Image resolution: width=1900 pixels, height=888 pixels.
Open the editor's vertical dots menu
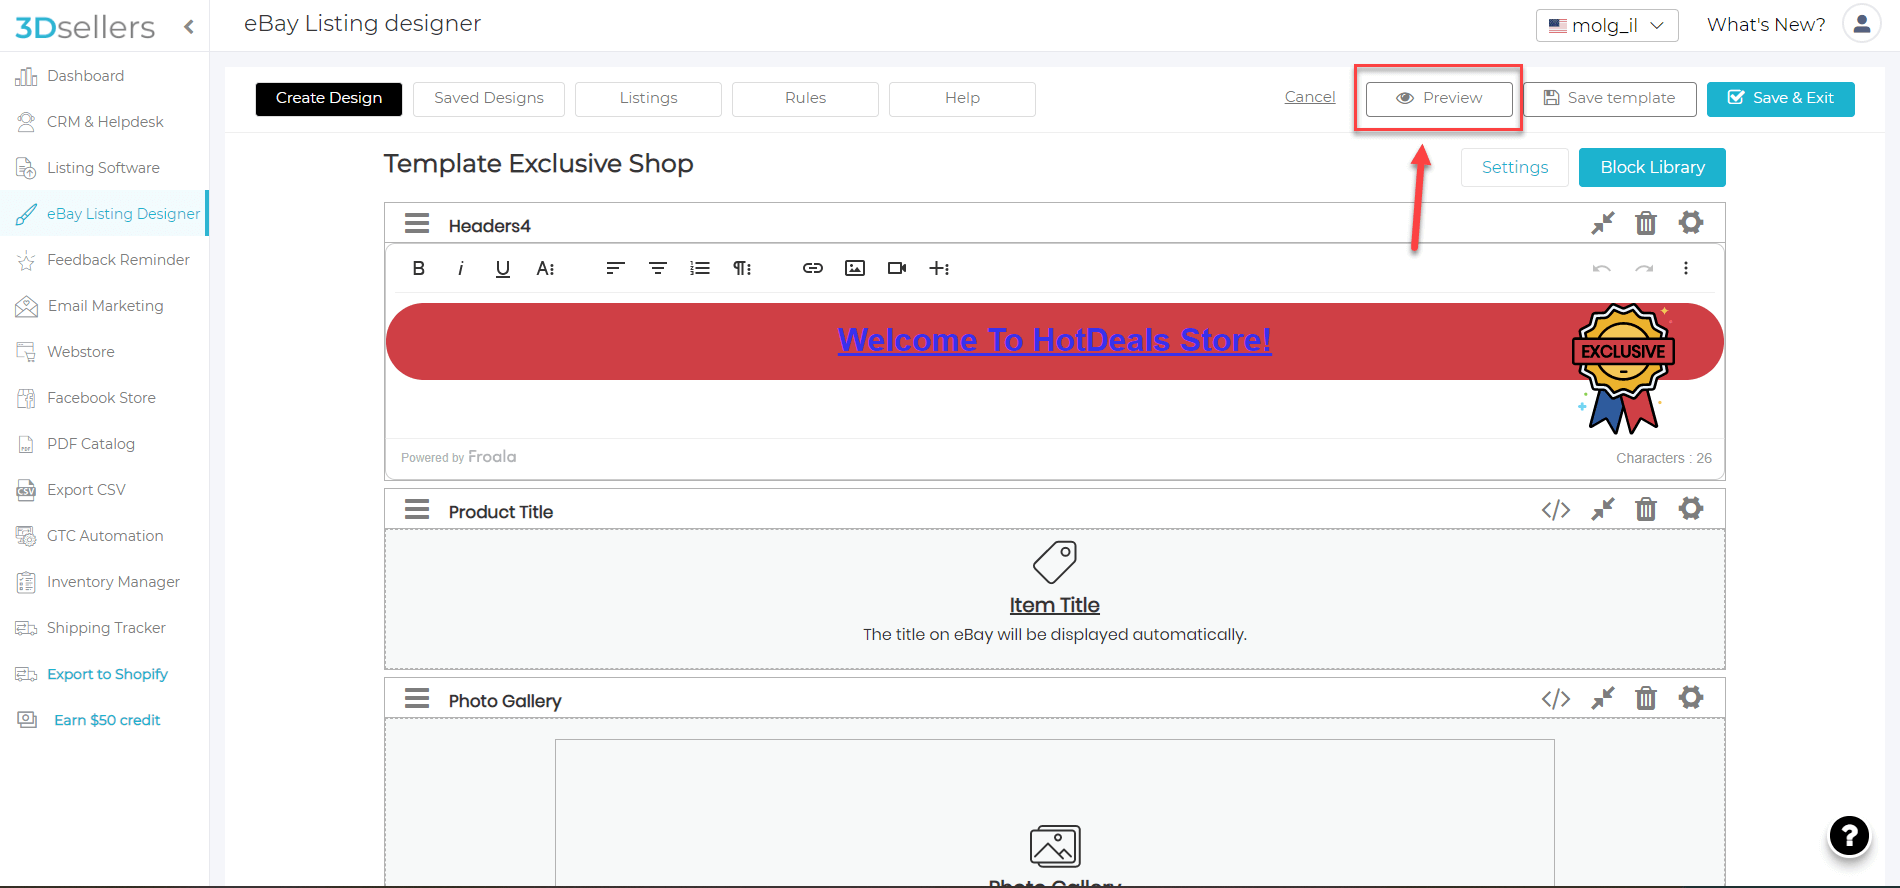click(x=1686, y=268)
